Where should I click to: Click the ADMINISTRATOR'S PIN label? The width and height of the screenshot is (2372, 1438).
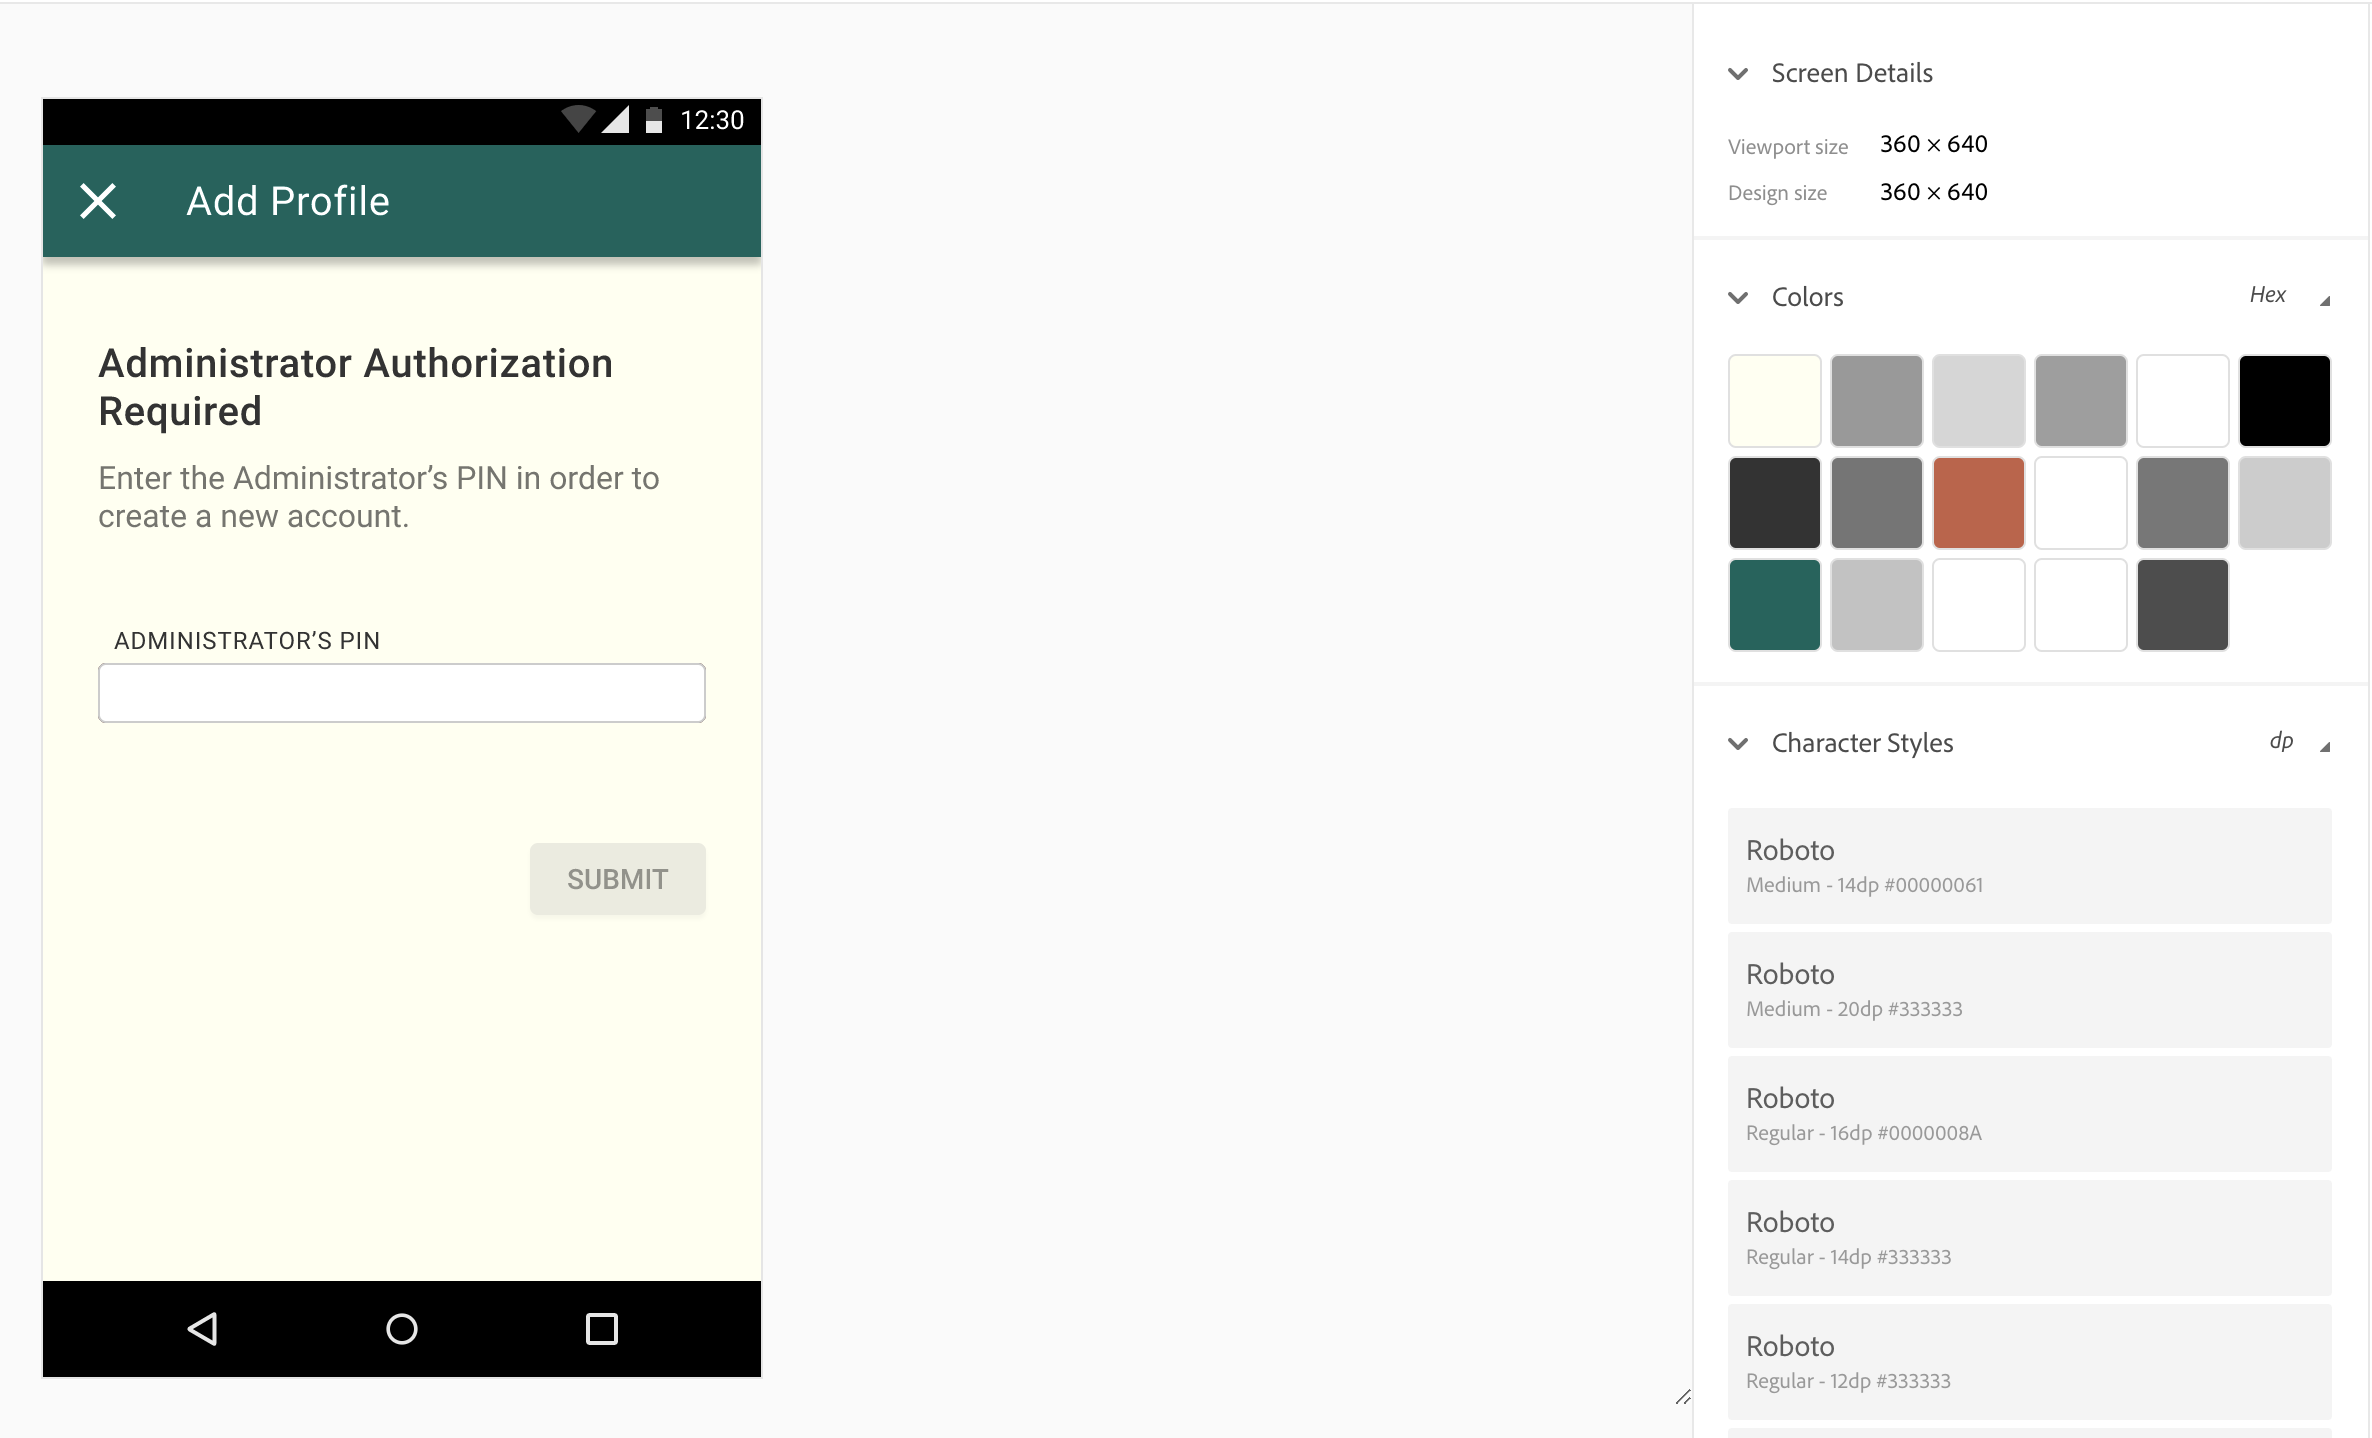[x=247, y=641]
